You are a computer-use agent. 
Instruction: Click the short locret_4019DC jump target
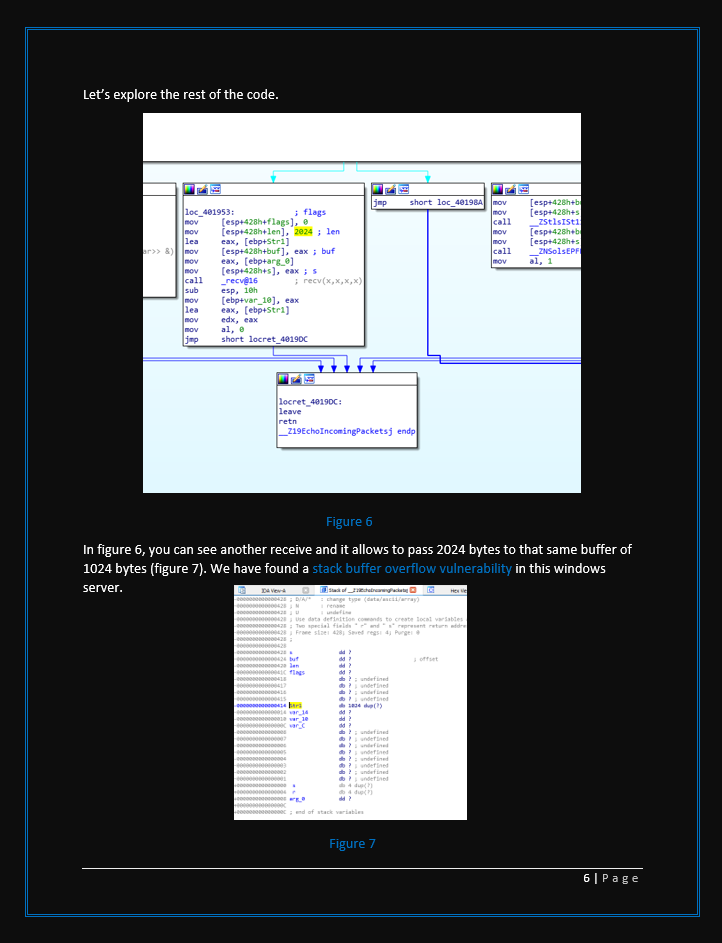[x=265, y=339]
